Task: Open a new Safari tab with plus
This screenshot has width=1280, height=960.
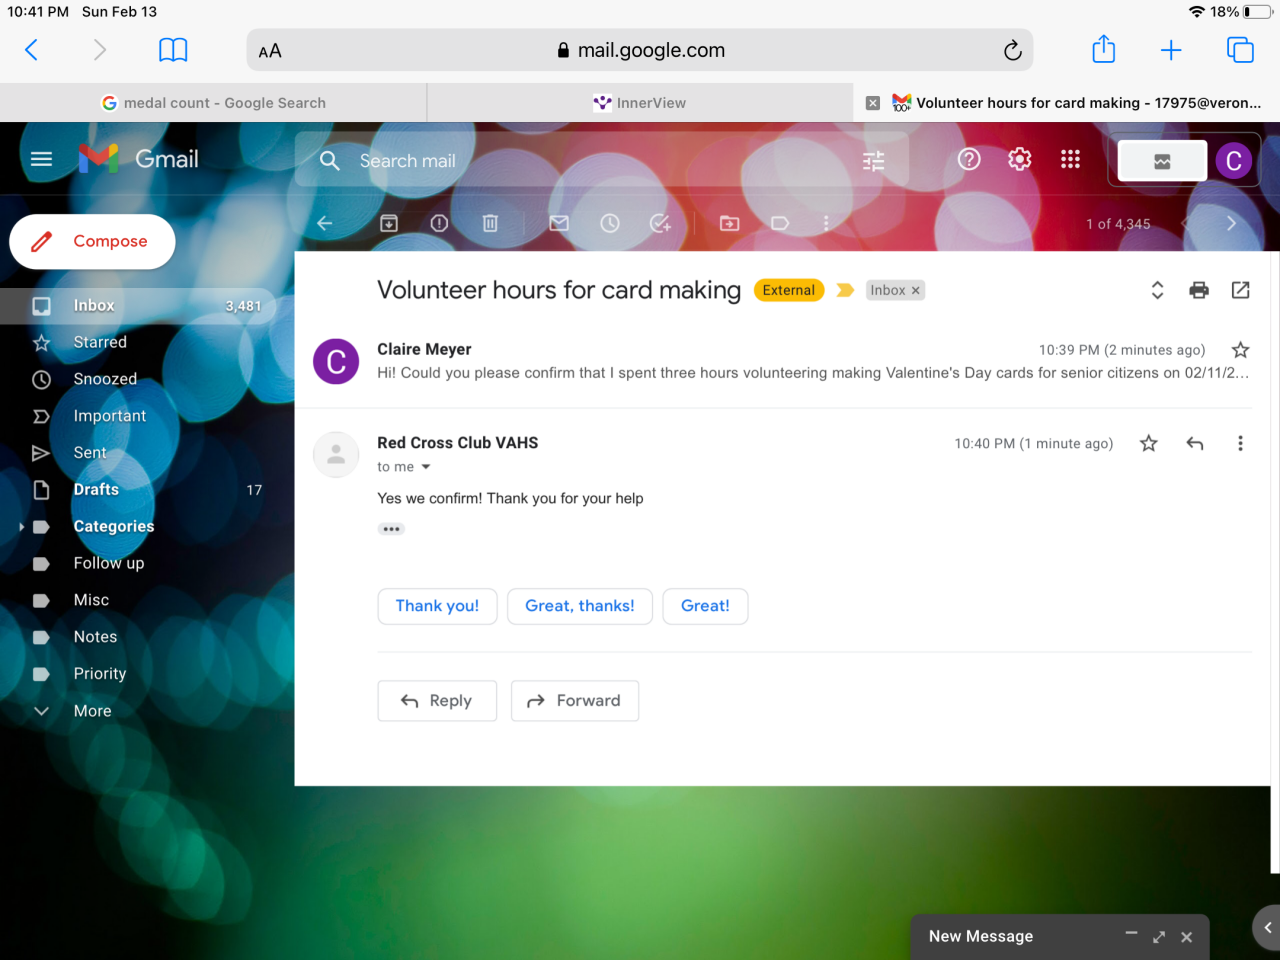Action: click(x=1171, y=50)
